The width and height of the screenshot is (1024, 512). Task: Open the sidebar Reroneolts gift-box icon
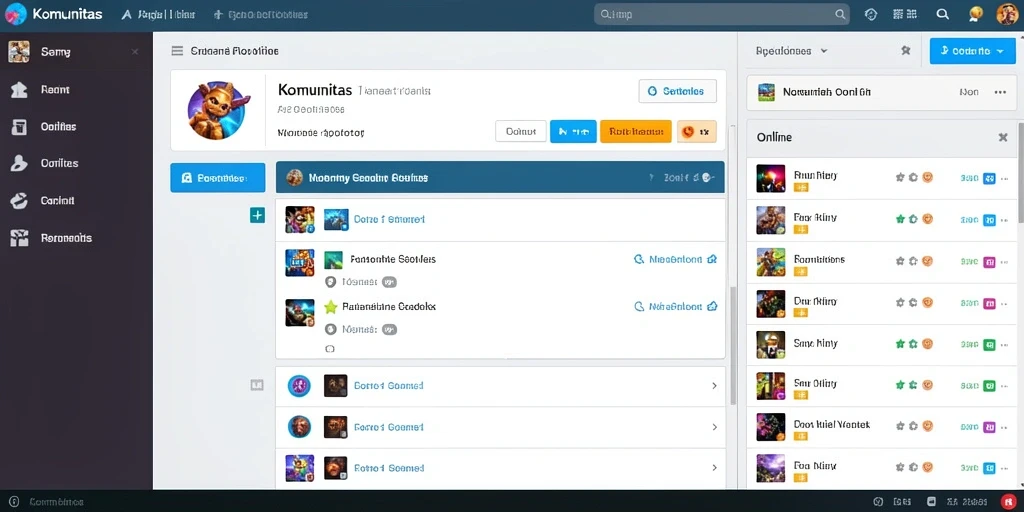tap(19, 238)
